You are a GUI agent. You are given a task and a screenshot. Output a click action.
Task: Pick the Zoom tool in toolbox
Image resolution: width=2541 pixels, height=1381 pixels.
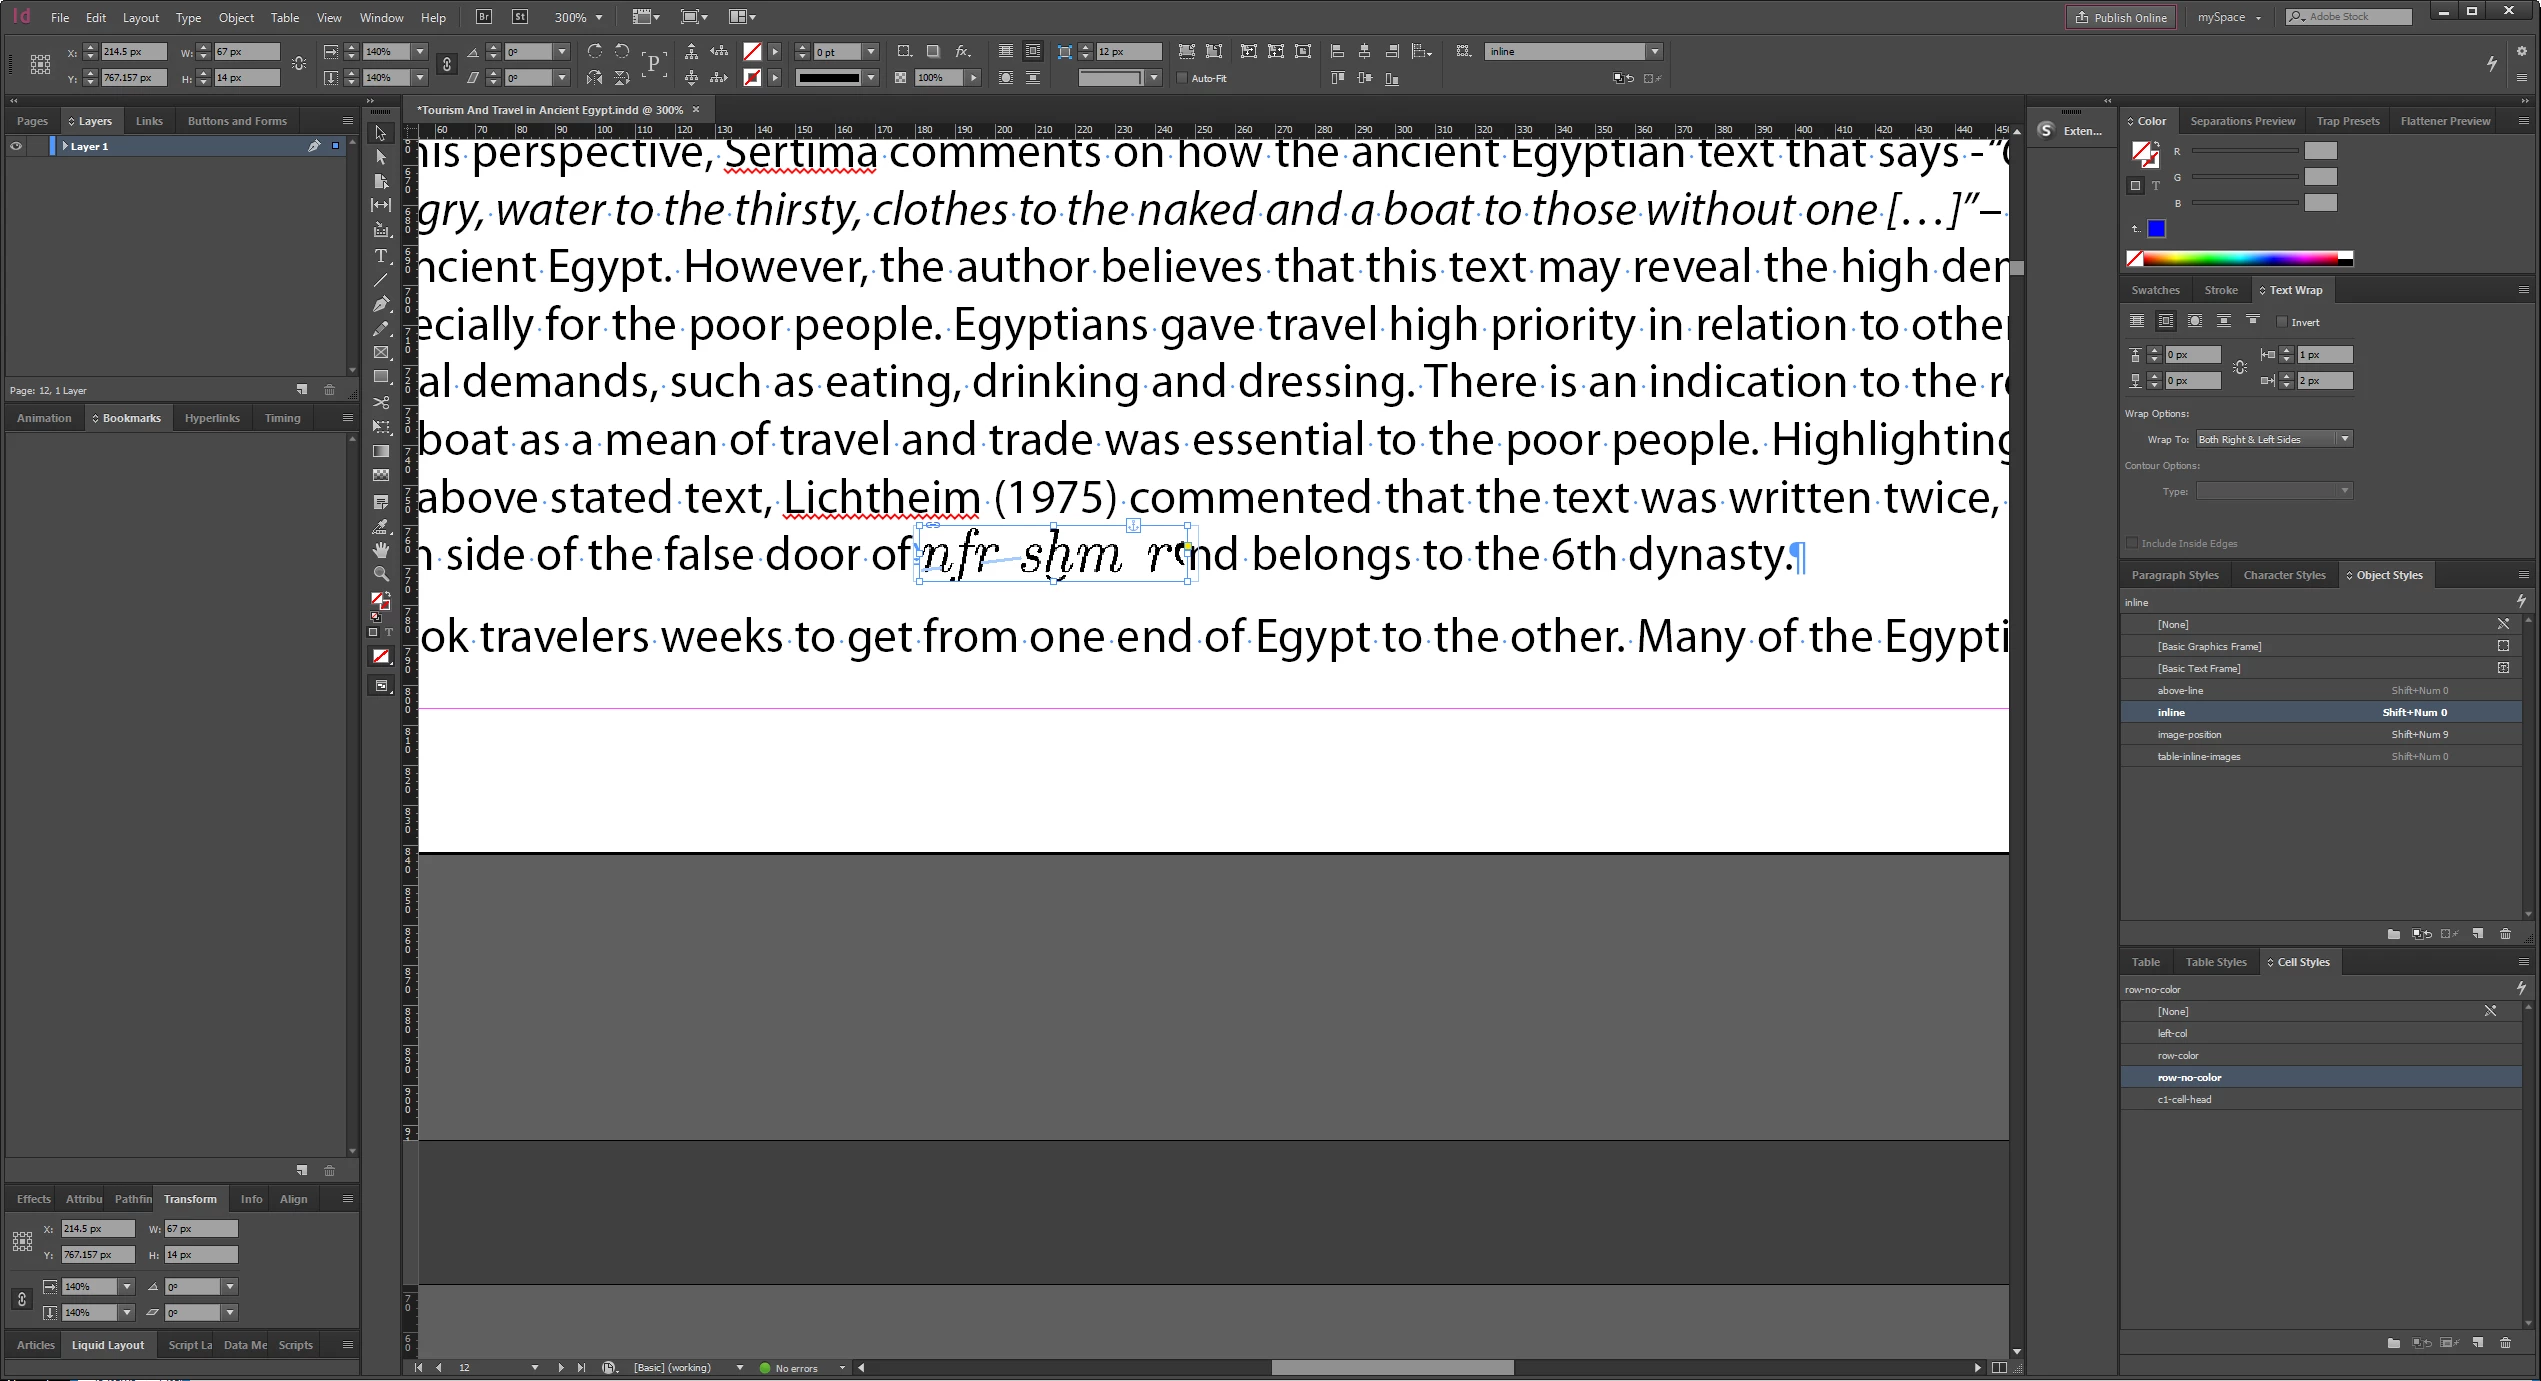click(381, 574)
